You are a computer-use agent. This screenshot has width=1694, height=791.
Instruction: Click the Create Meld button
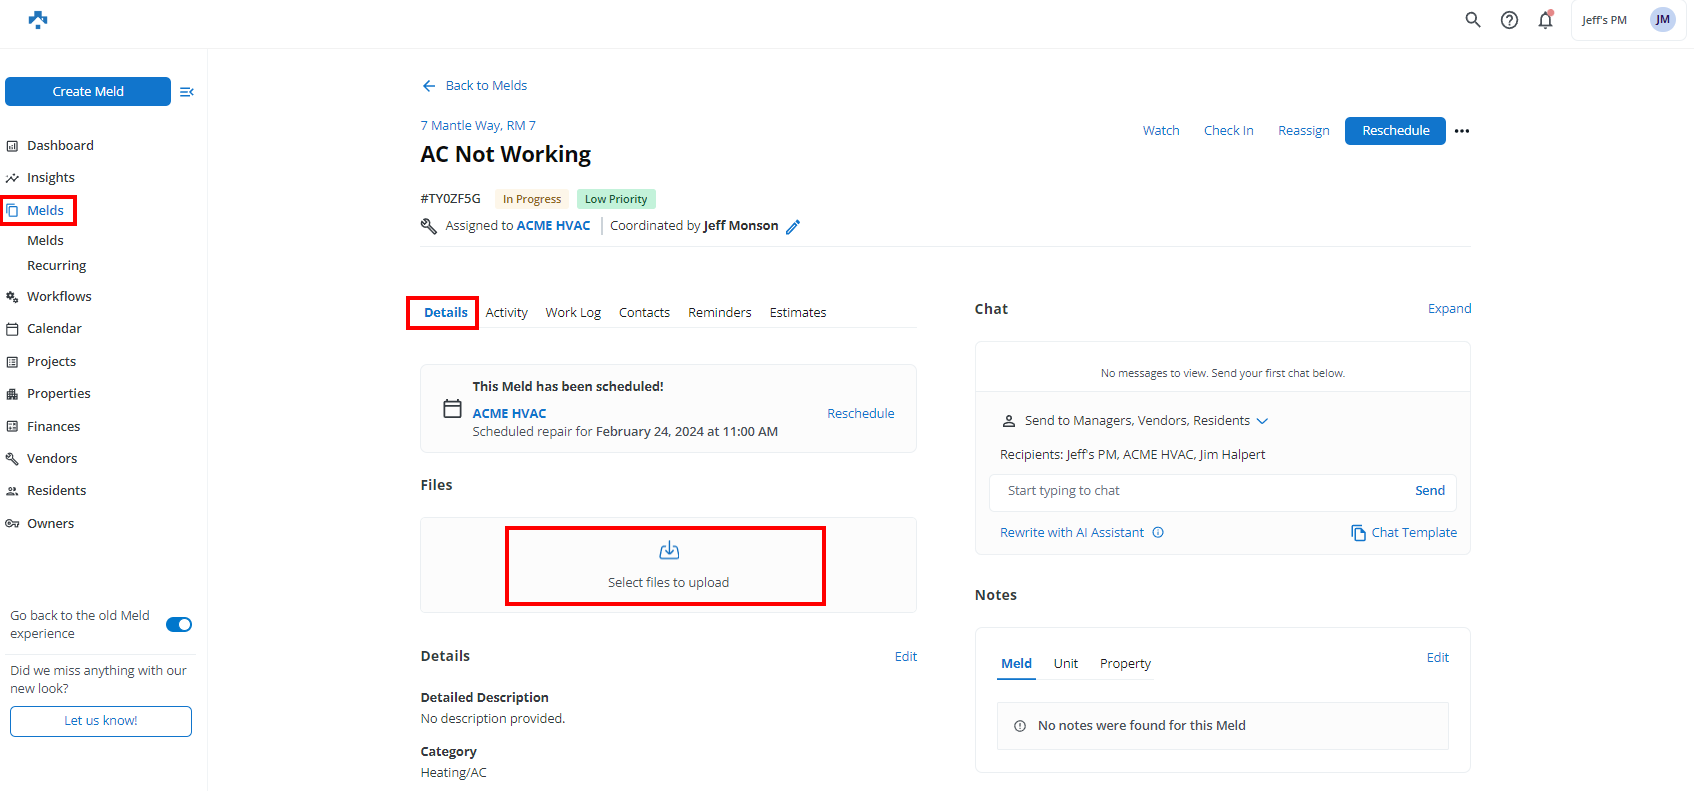tap(88, 92)
